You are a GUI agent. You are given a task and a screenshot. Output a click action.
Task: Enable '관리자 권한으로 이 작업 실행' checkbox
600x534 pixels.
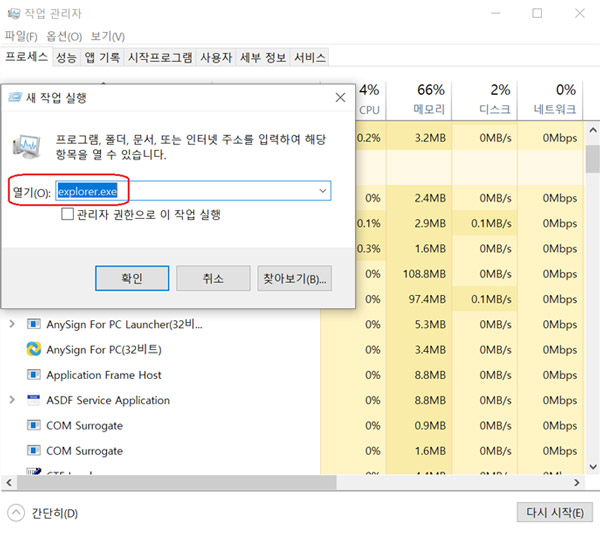[67, 214]
